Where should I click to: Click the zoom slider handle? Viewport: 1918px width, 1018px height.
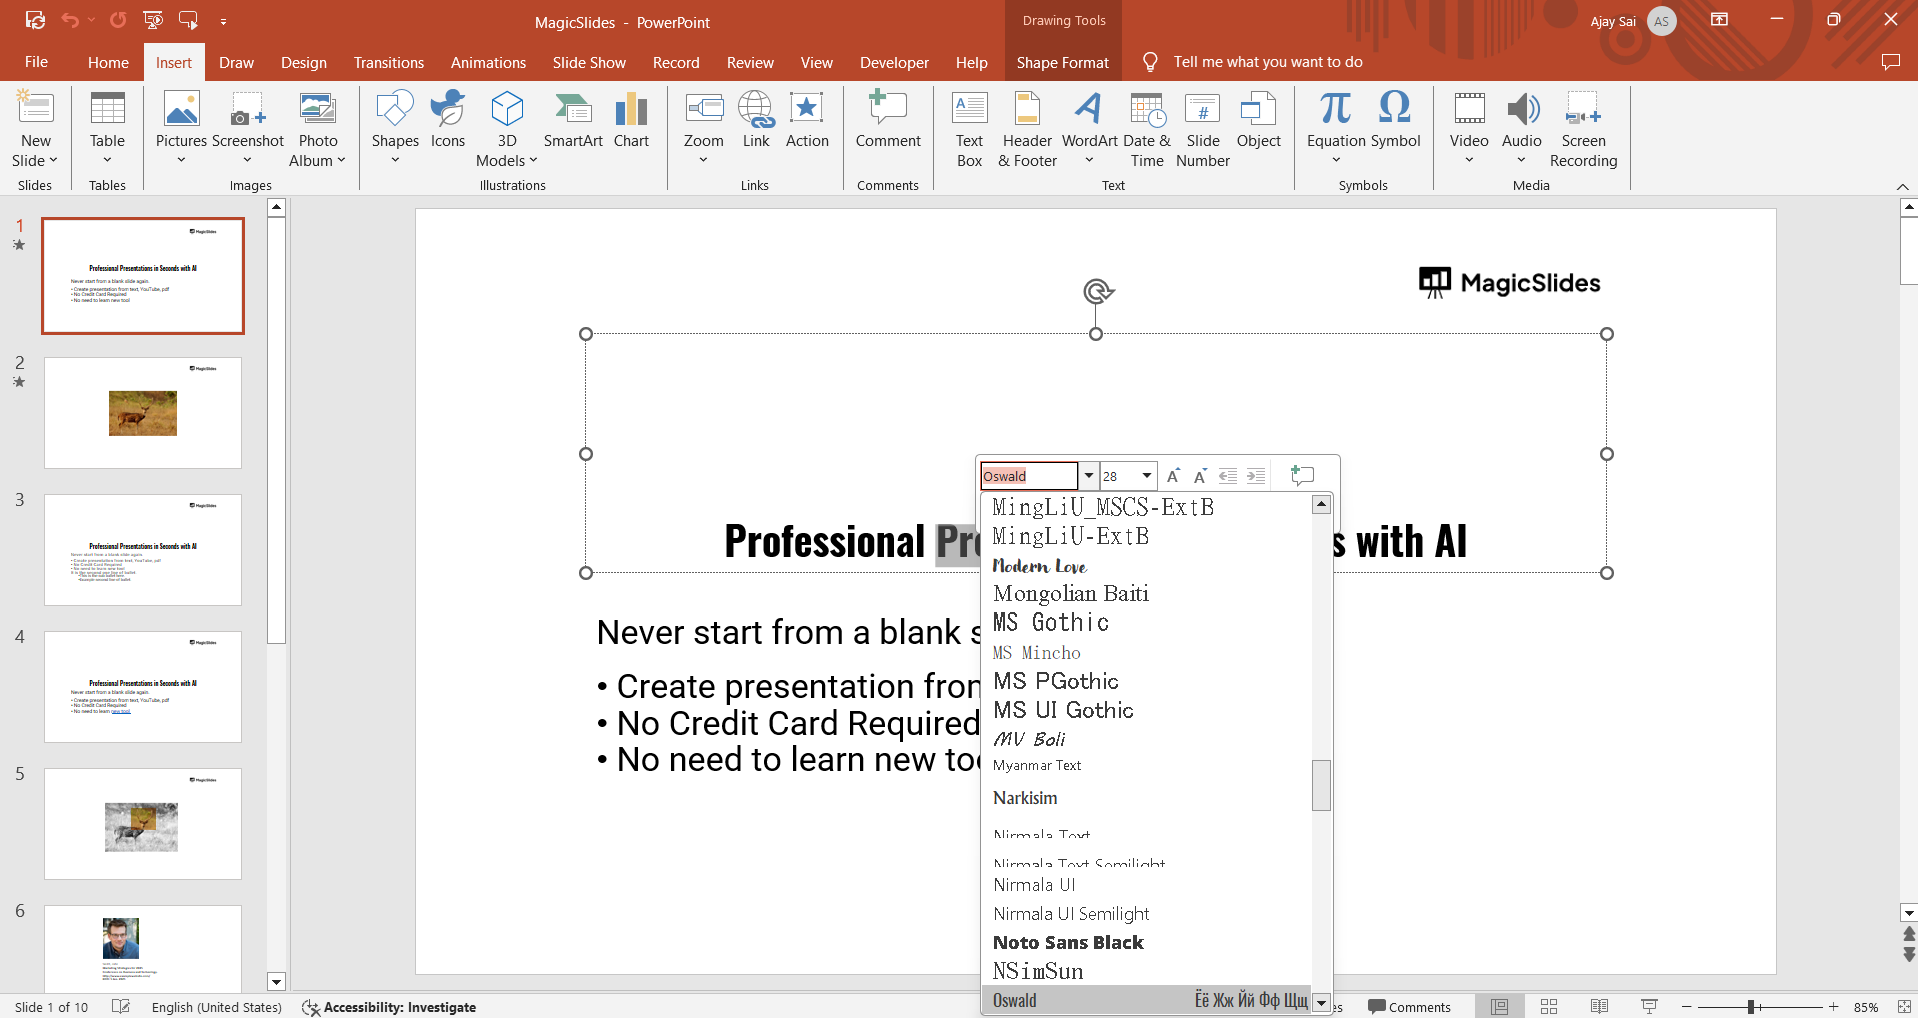(1751, 1007)
